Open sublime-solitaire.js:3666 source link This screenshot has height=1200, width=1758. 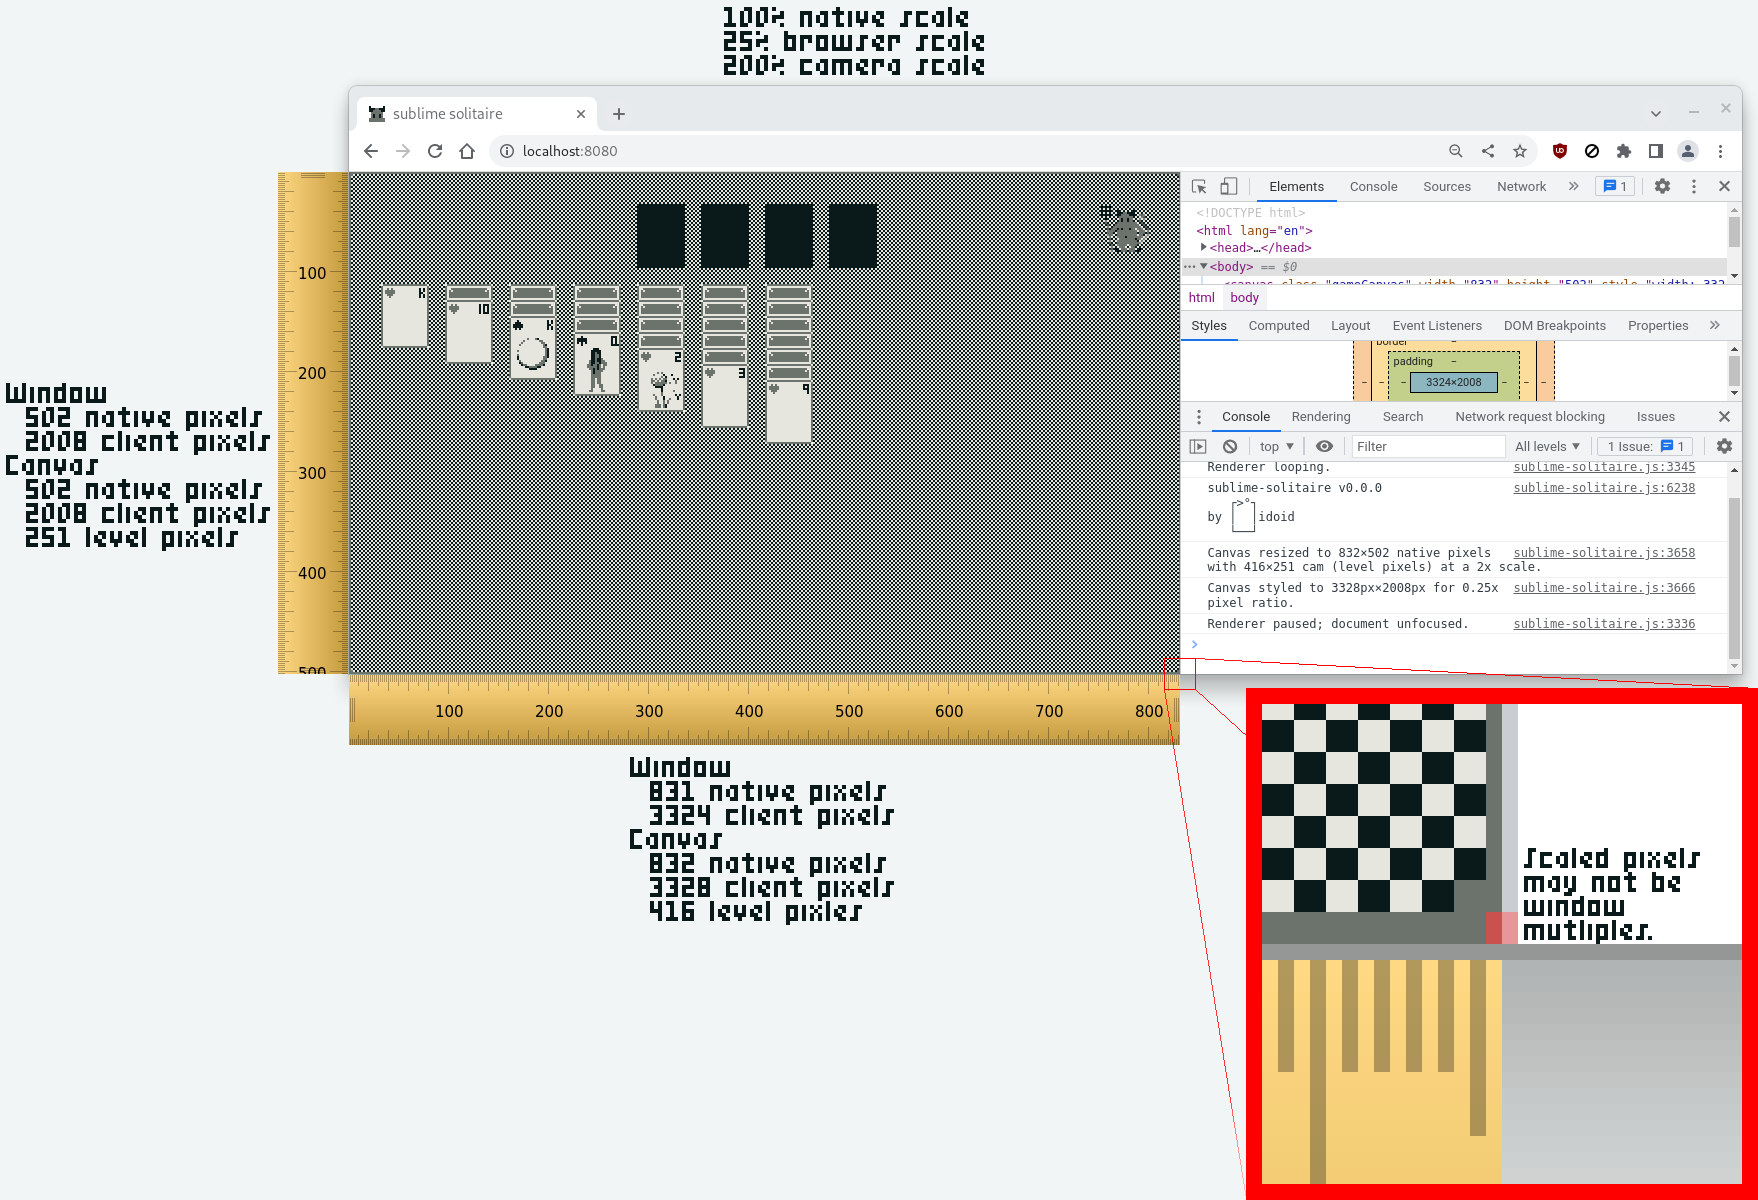point(1604,588)
